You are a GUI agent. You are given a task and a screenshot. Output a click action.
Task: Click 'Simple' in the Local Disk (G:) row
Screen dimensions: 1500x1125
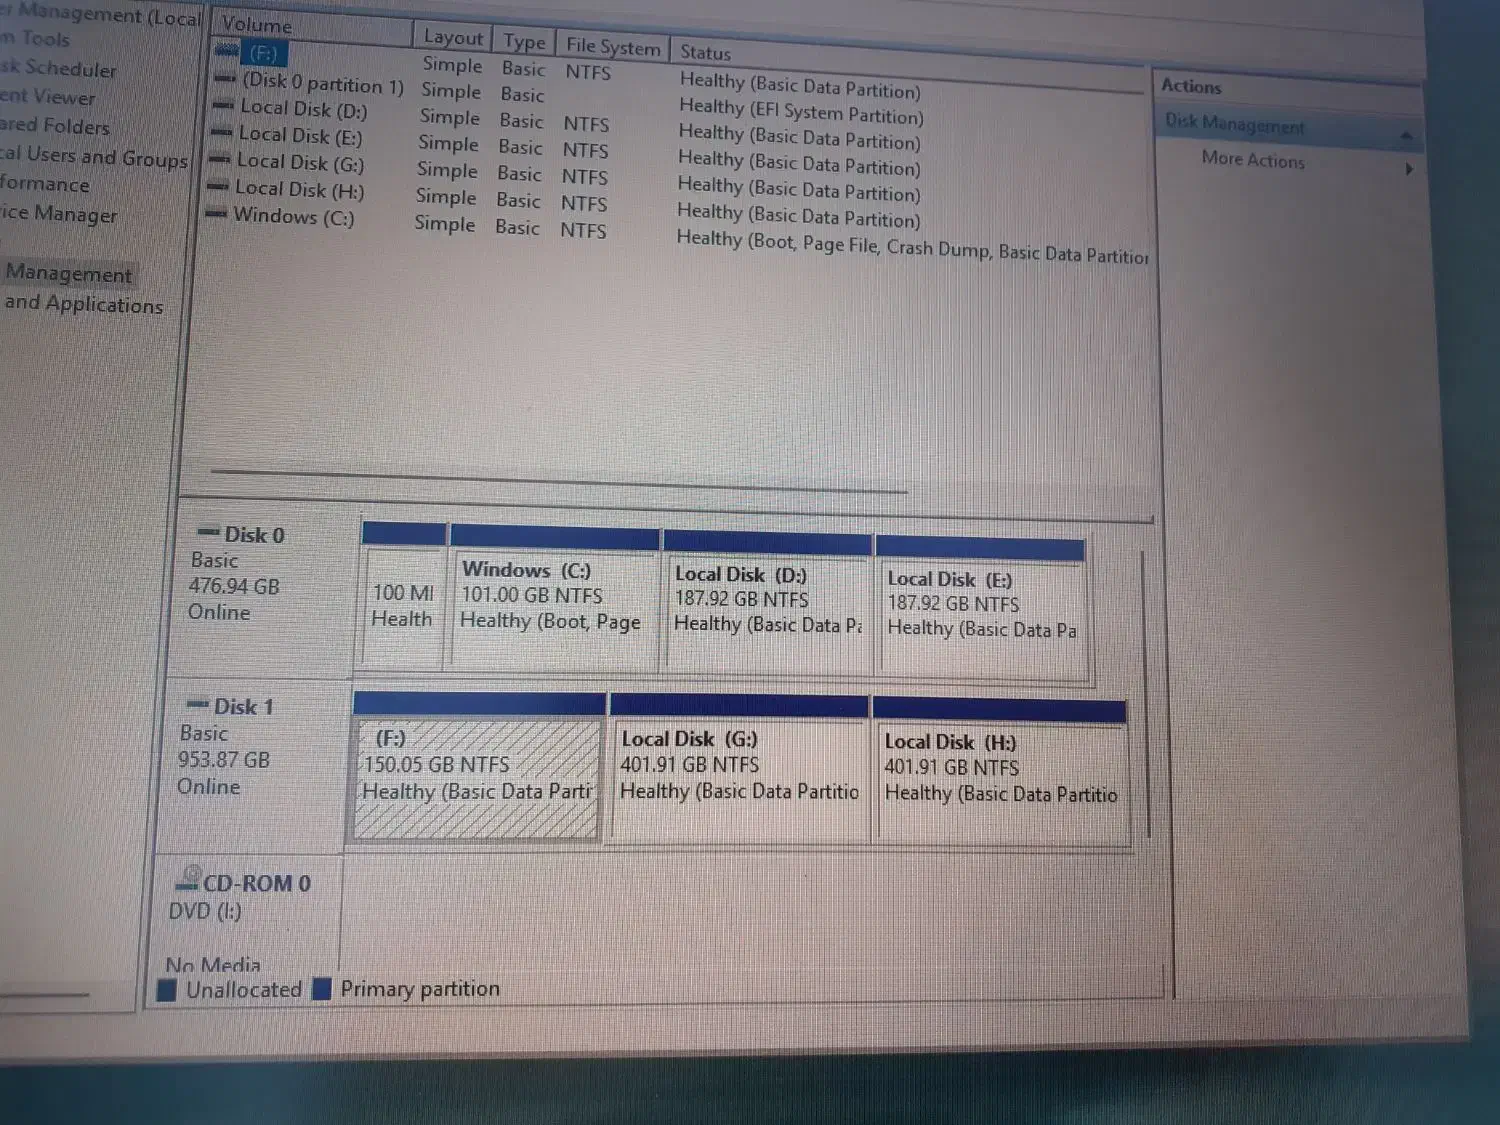pos(446,170)
